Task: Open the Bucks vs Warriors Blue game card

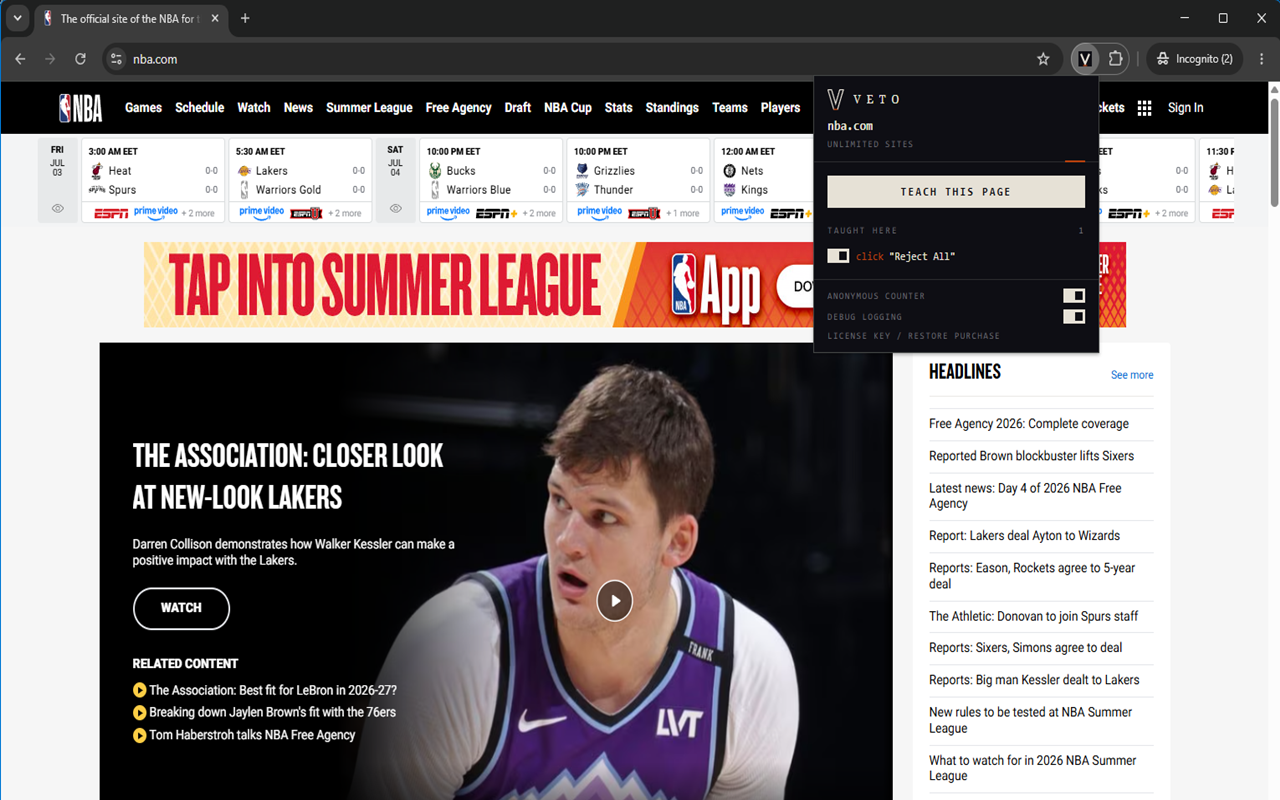Action: click(492, 180)
